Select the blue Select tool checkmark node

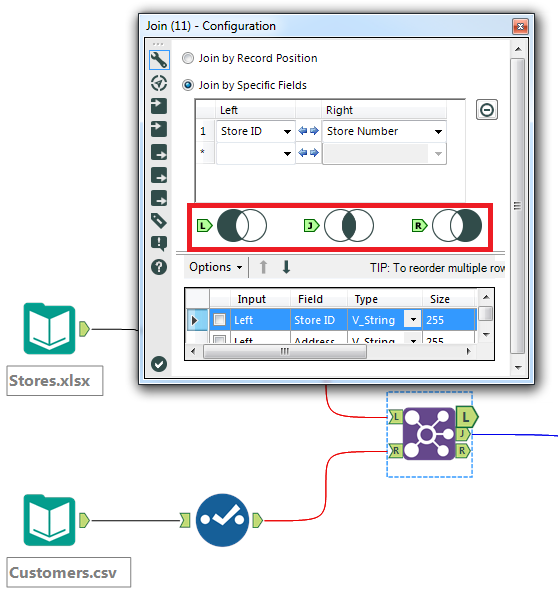tap(222, 520)
